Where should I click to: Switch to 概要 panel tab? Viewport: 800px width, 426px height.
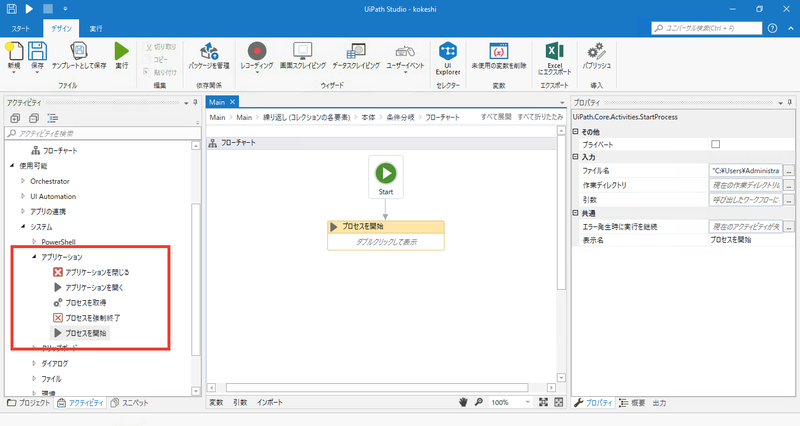[632, 403]
